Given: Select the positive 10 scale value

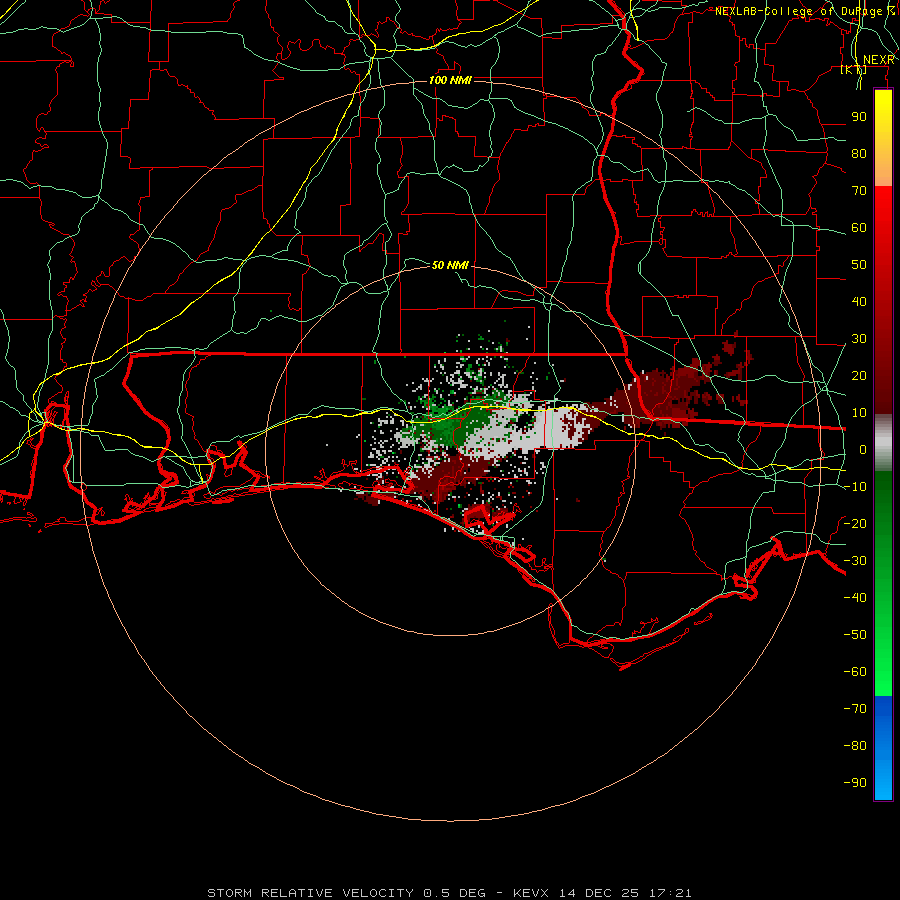Looking at the screenshot, I should tap(859, 413).
